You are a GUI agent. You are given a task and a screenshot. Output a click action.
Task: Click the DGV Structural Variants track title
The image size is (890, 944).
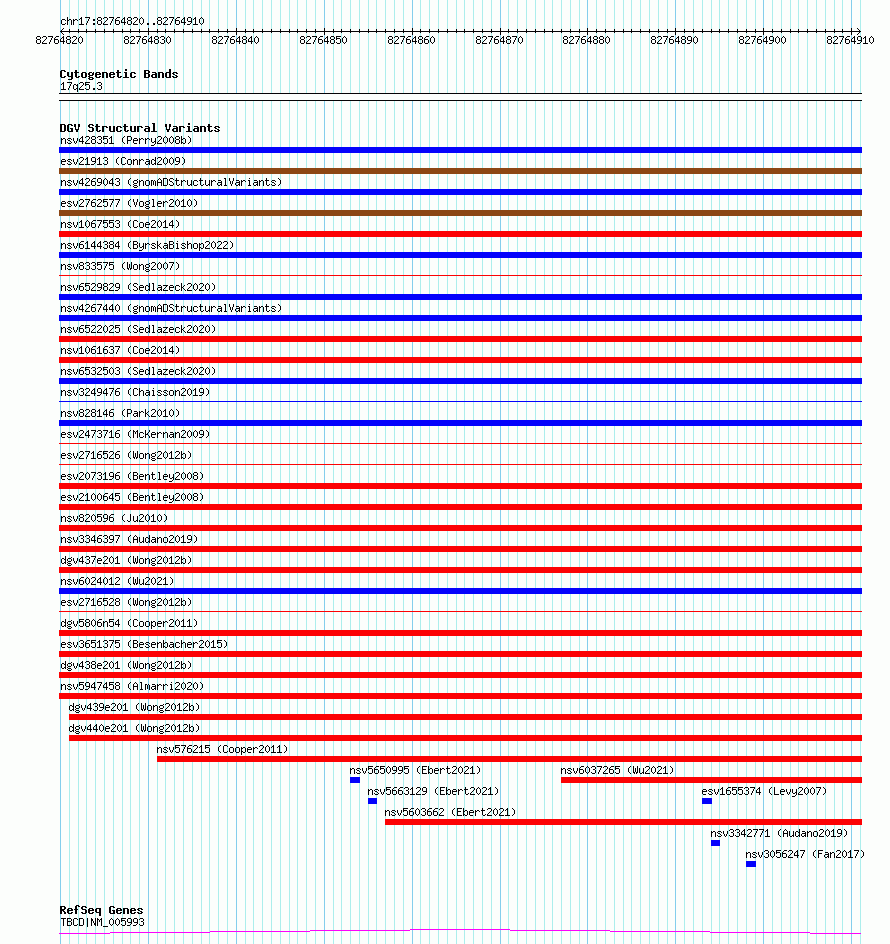coord(140,128)
